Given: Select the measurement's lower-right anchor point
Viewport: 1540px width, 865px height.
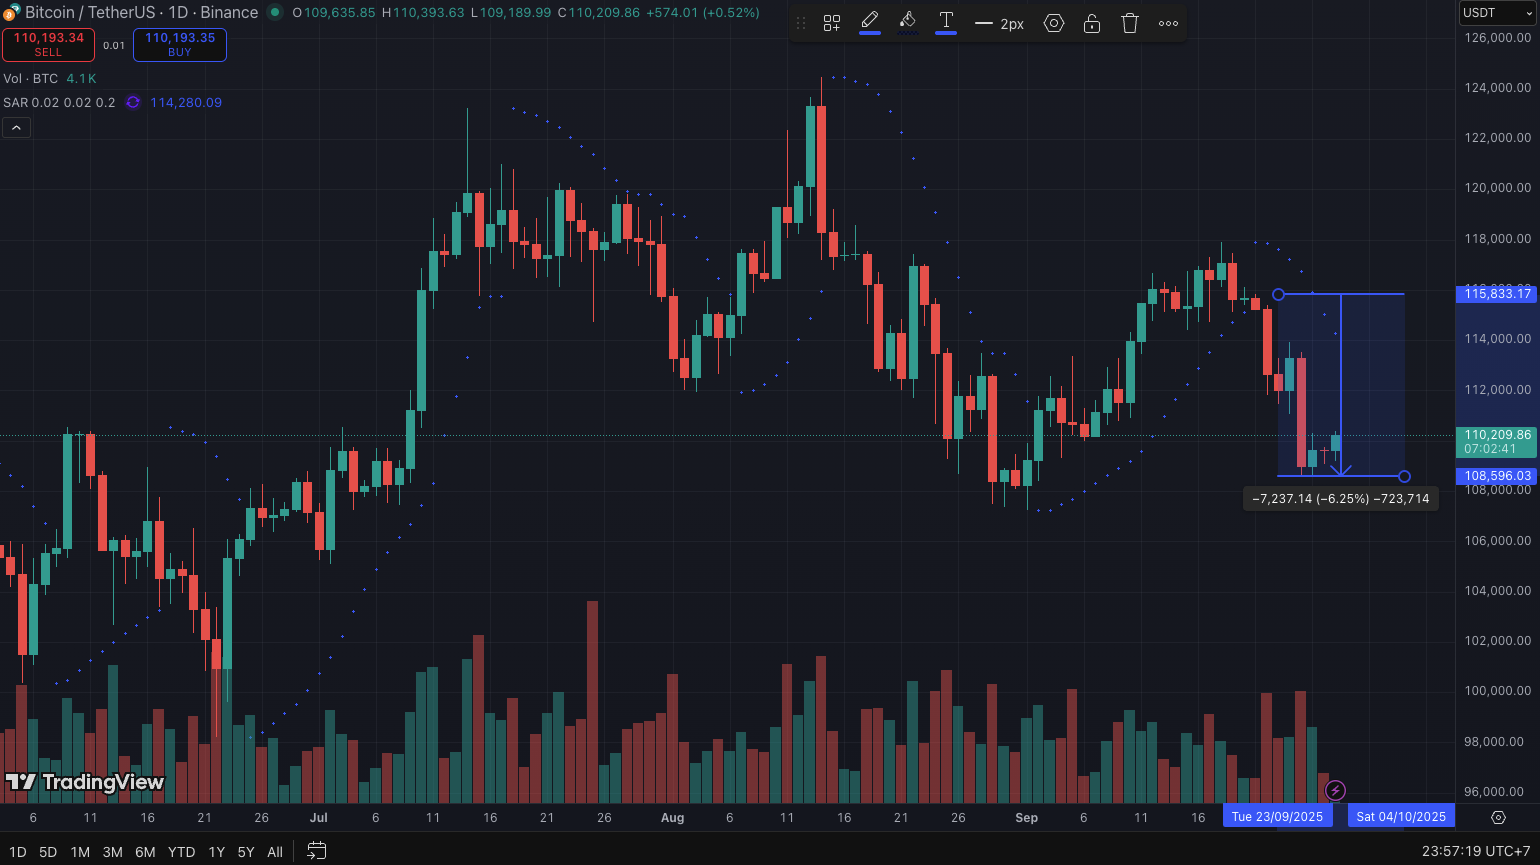Looking at the screenshot, I should [x=1404, y=476].
